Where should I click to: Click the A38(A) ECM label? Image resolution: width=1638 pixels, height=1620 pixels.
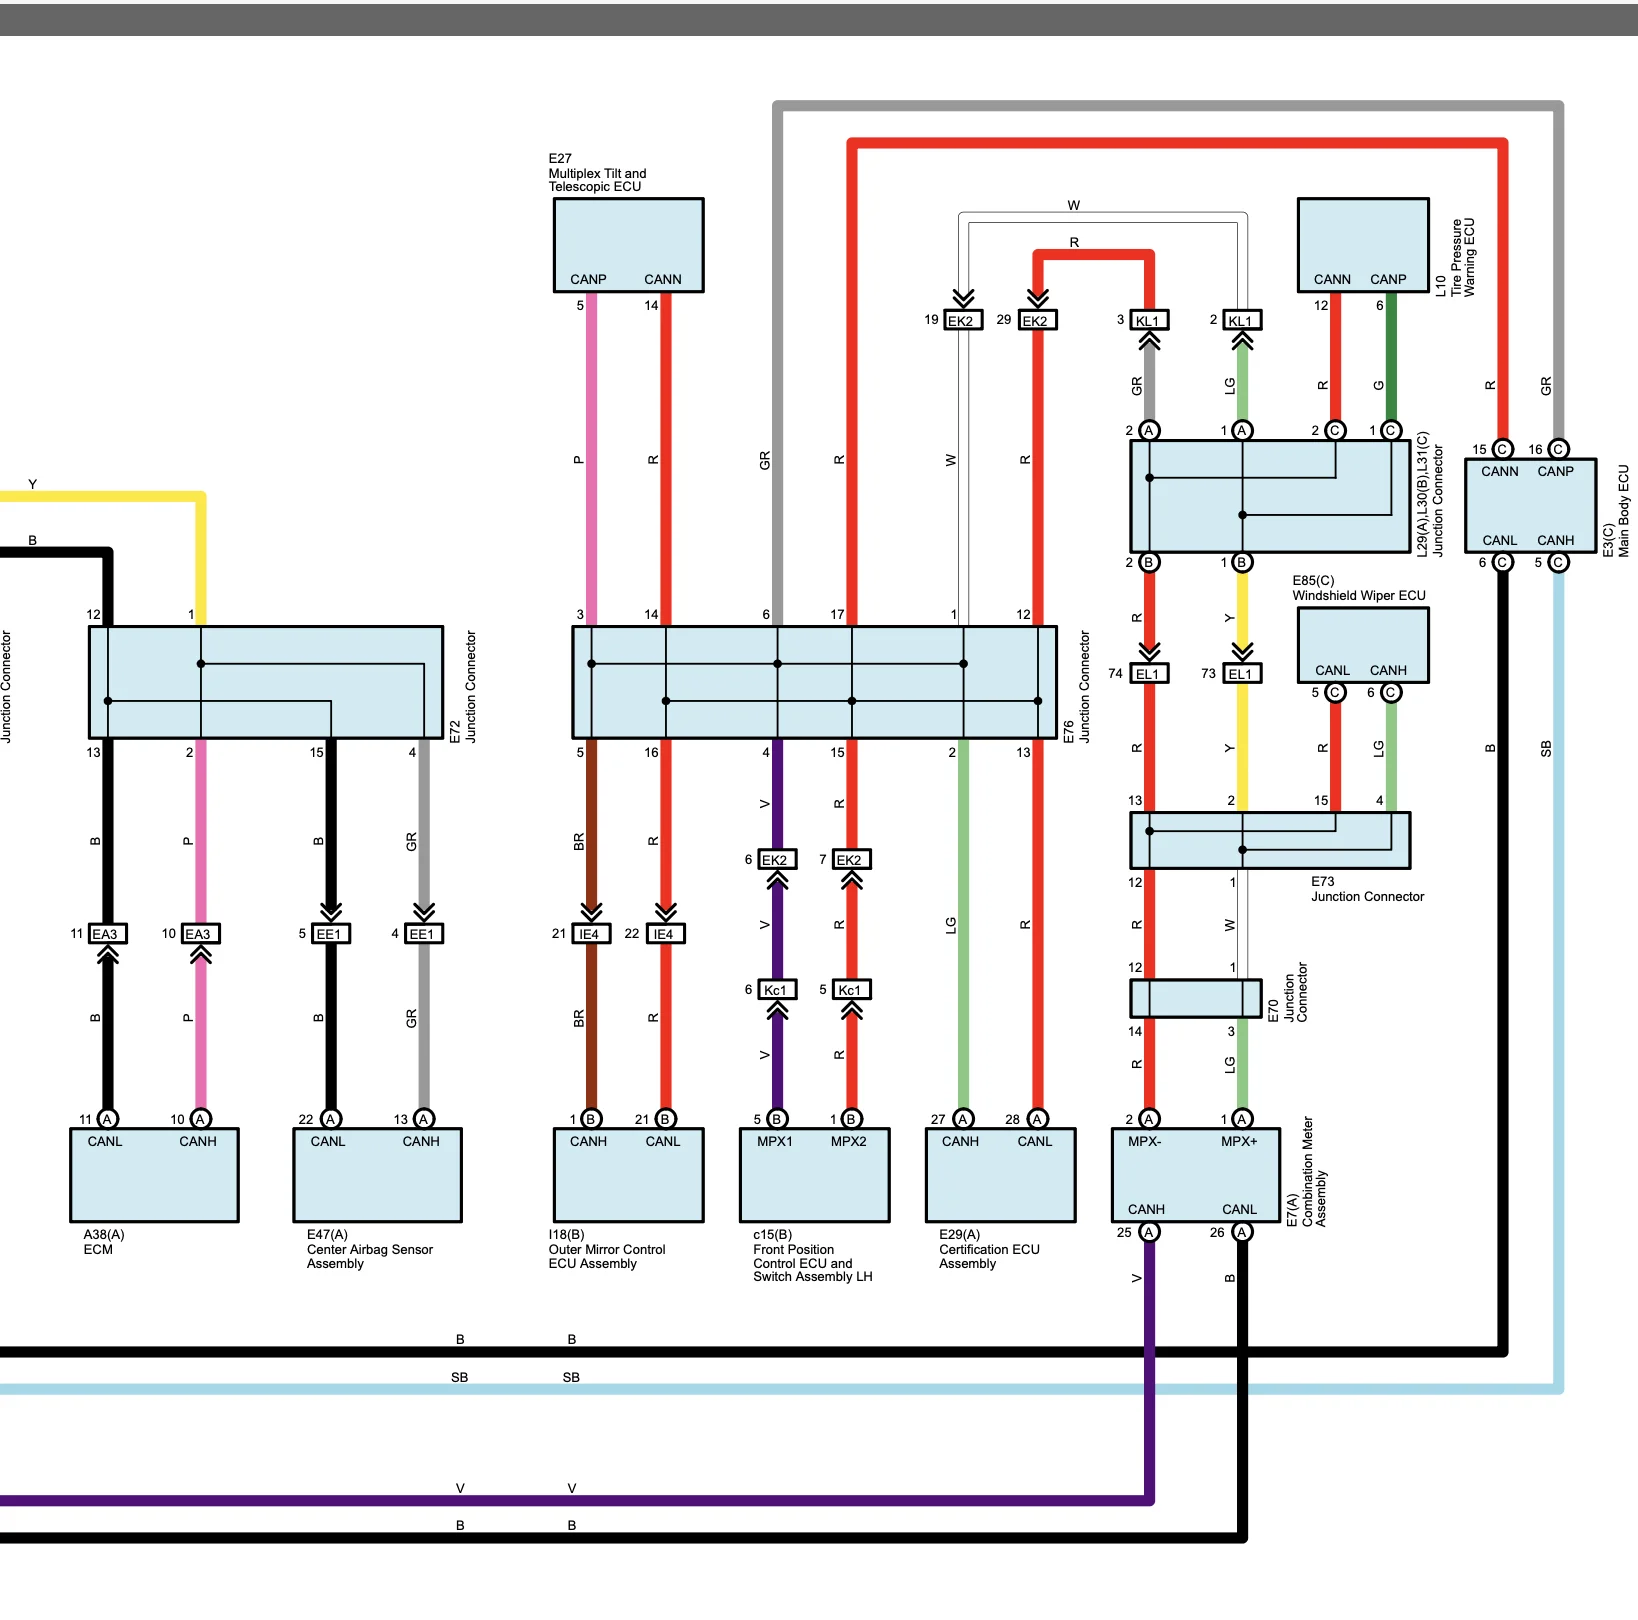(x=103, y=1242)
